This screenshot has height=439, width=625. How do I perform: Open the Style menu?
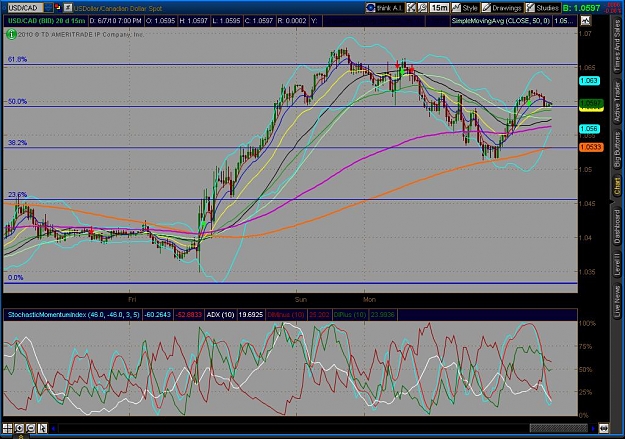click(x=465, y=8)
